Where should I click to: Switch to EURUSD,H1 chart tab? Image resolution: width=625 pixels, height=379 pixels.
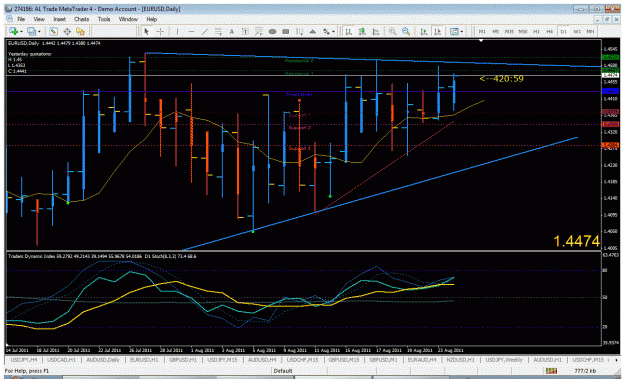[143, 360]
